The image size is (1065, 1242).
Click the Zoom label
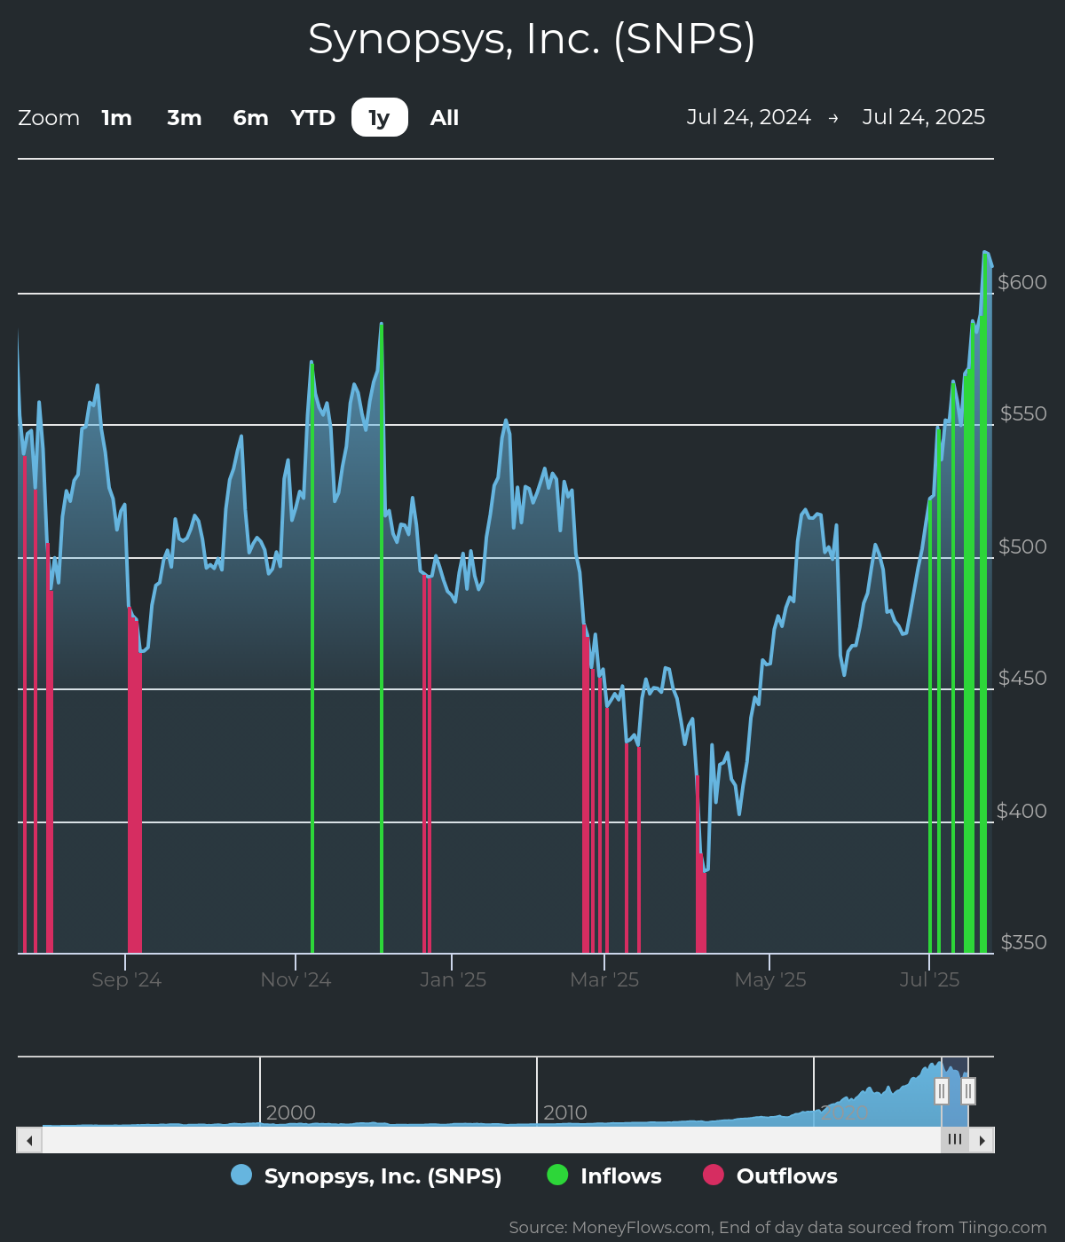point(49,118)
